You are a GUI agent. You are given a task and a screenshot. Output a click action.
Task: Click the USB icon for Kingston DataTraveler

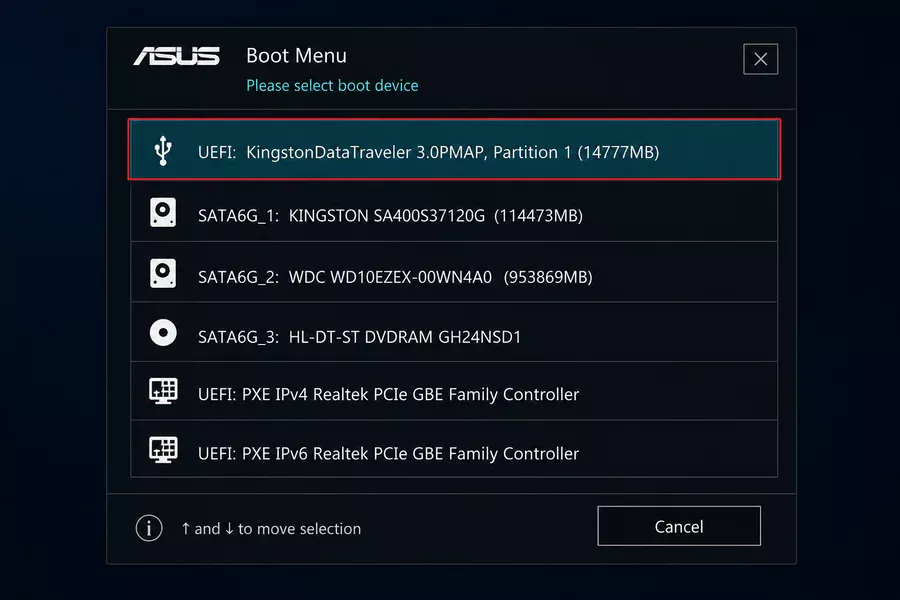[163, 150]
